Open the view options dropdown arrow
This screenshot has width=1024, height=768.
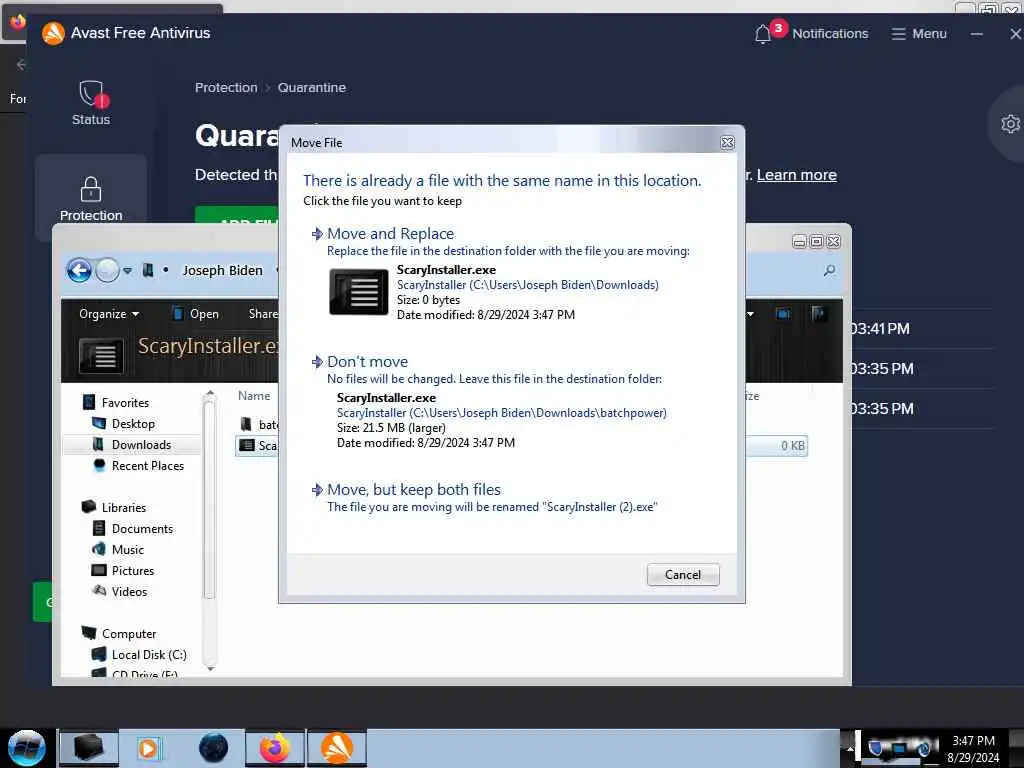[751, 314]
